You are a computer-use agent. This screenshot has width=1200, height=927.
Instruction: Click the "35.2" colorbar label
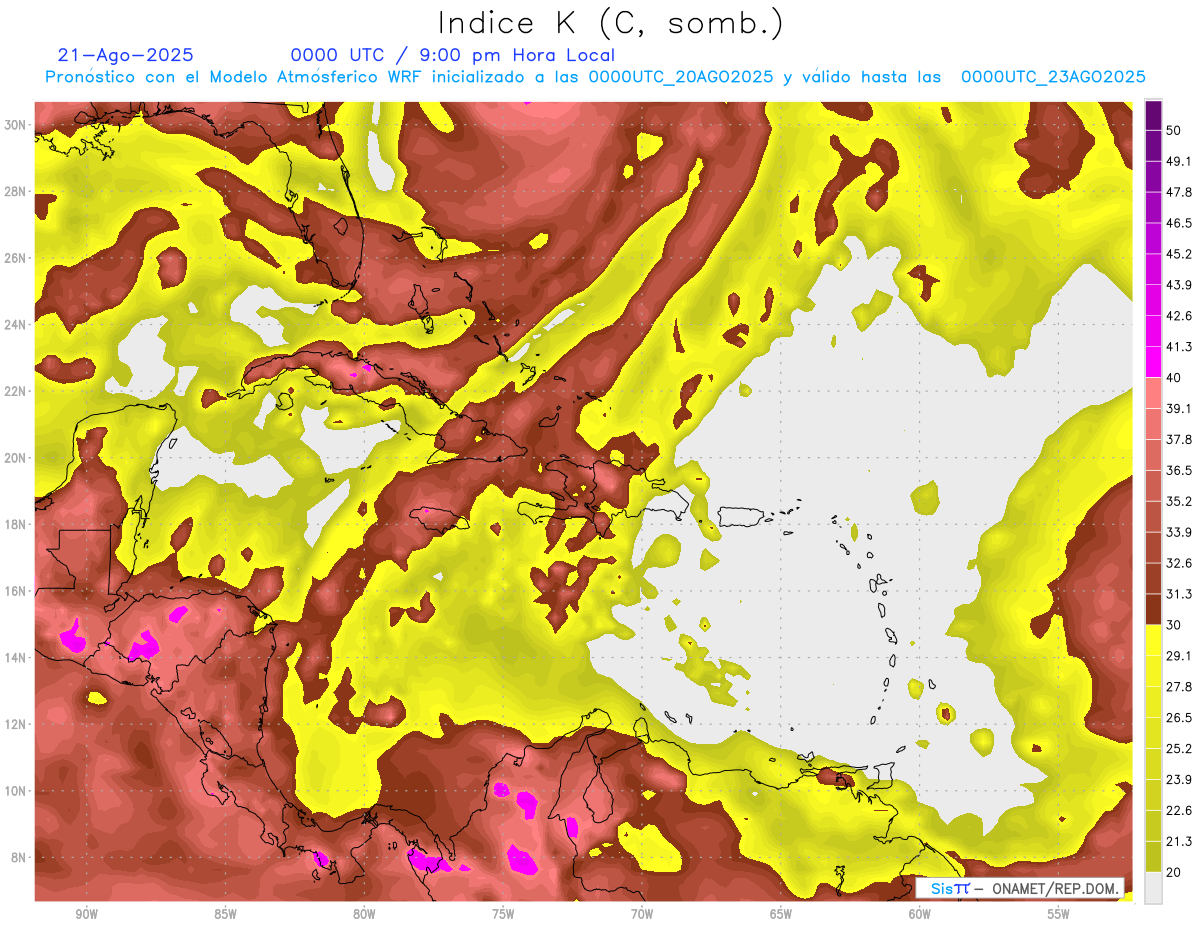(1179, 501)
